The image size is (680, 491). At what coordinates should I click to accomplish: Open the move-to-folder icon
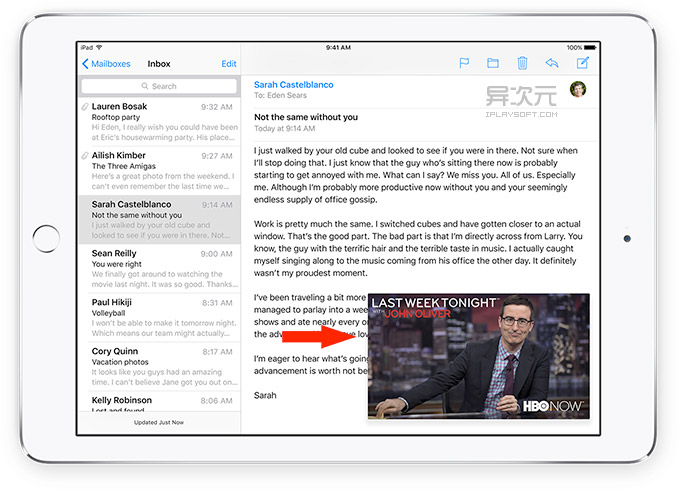(x=493, y=63)
